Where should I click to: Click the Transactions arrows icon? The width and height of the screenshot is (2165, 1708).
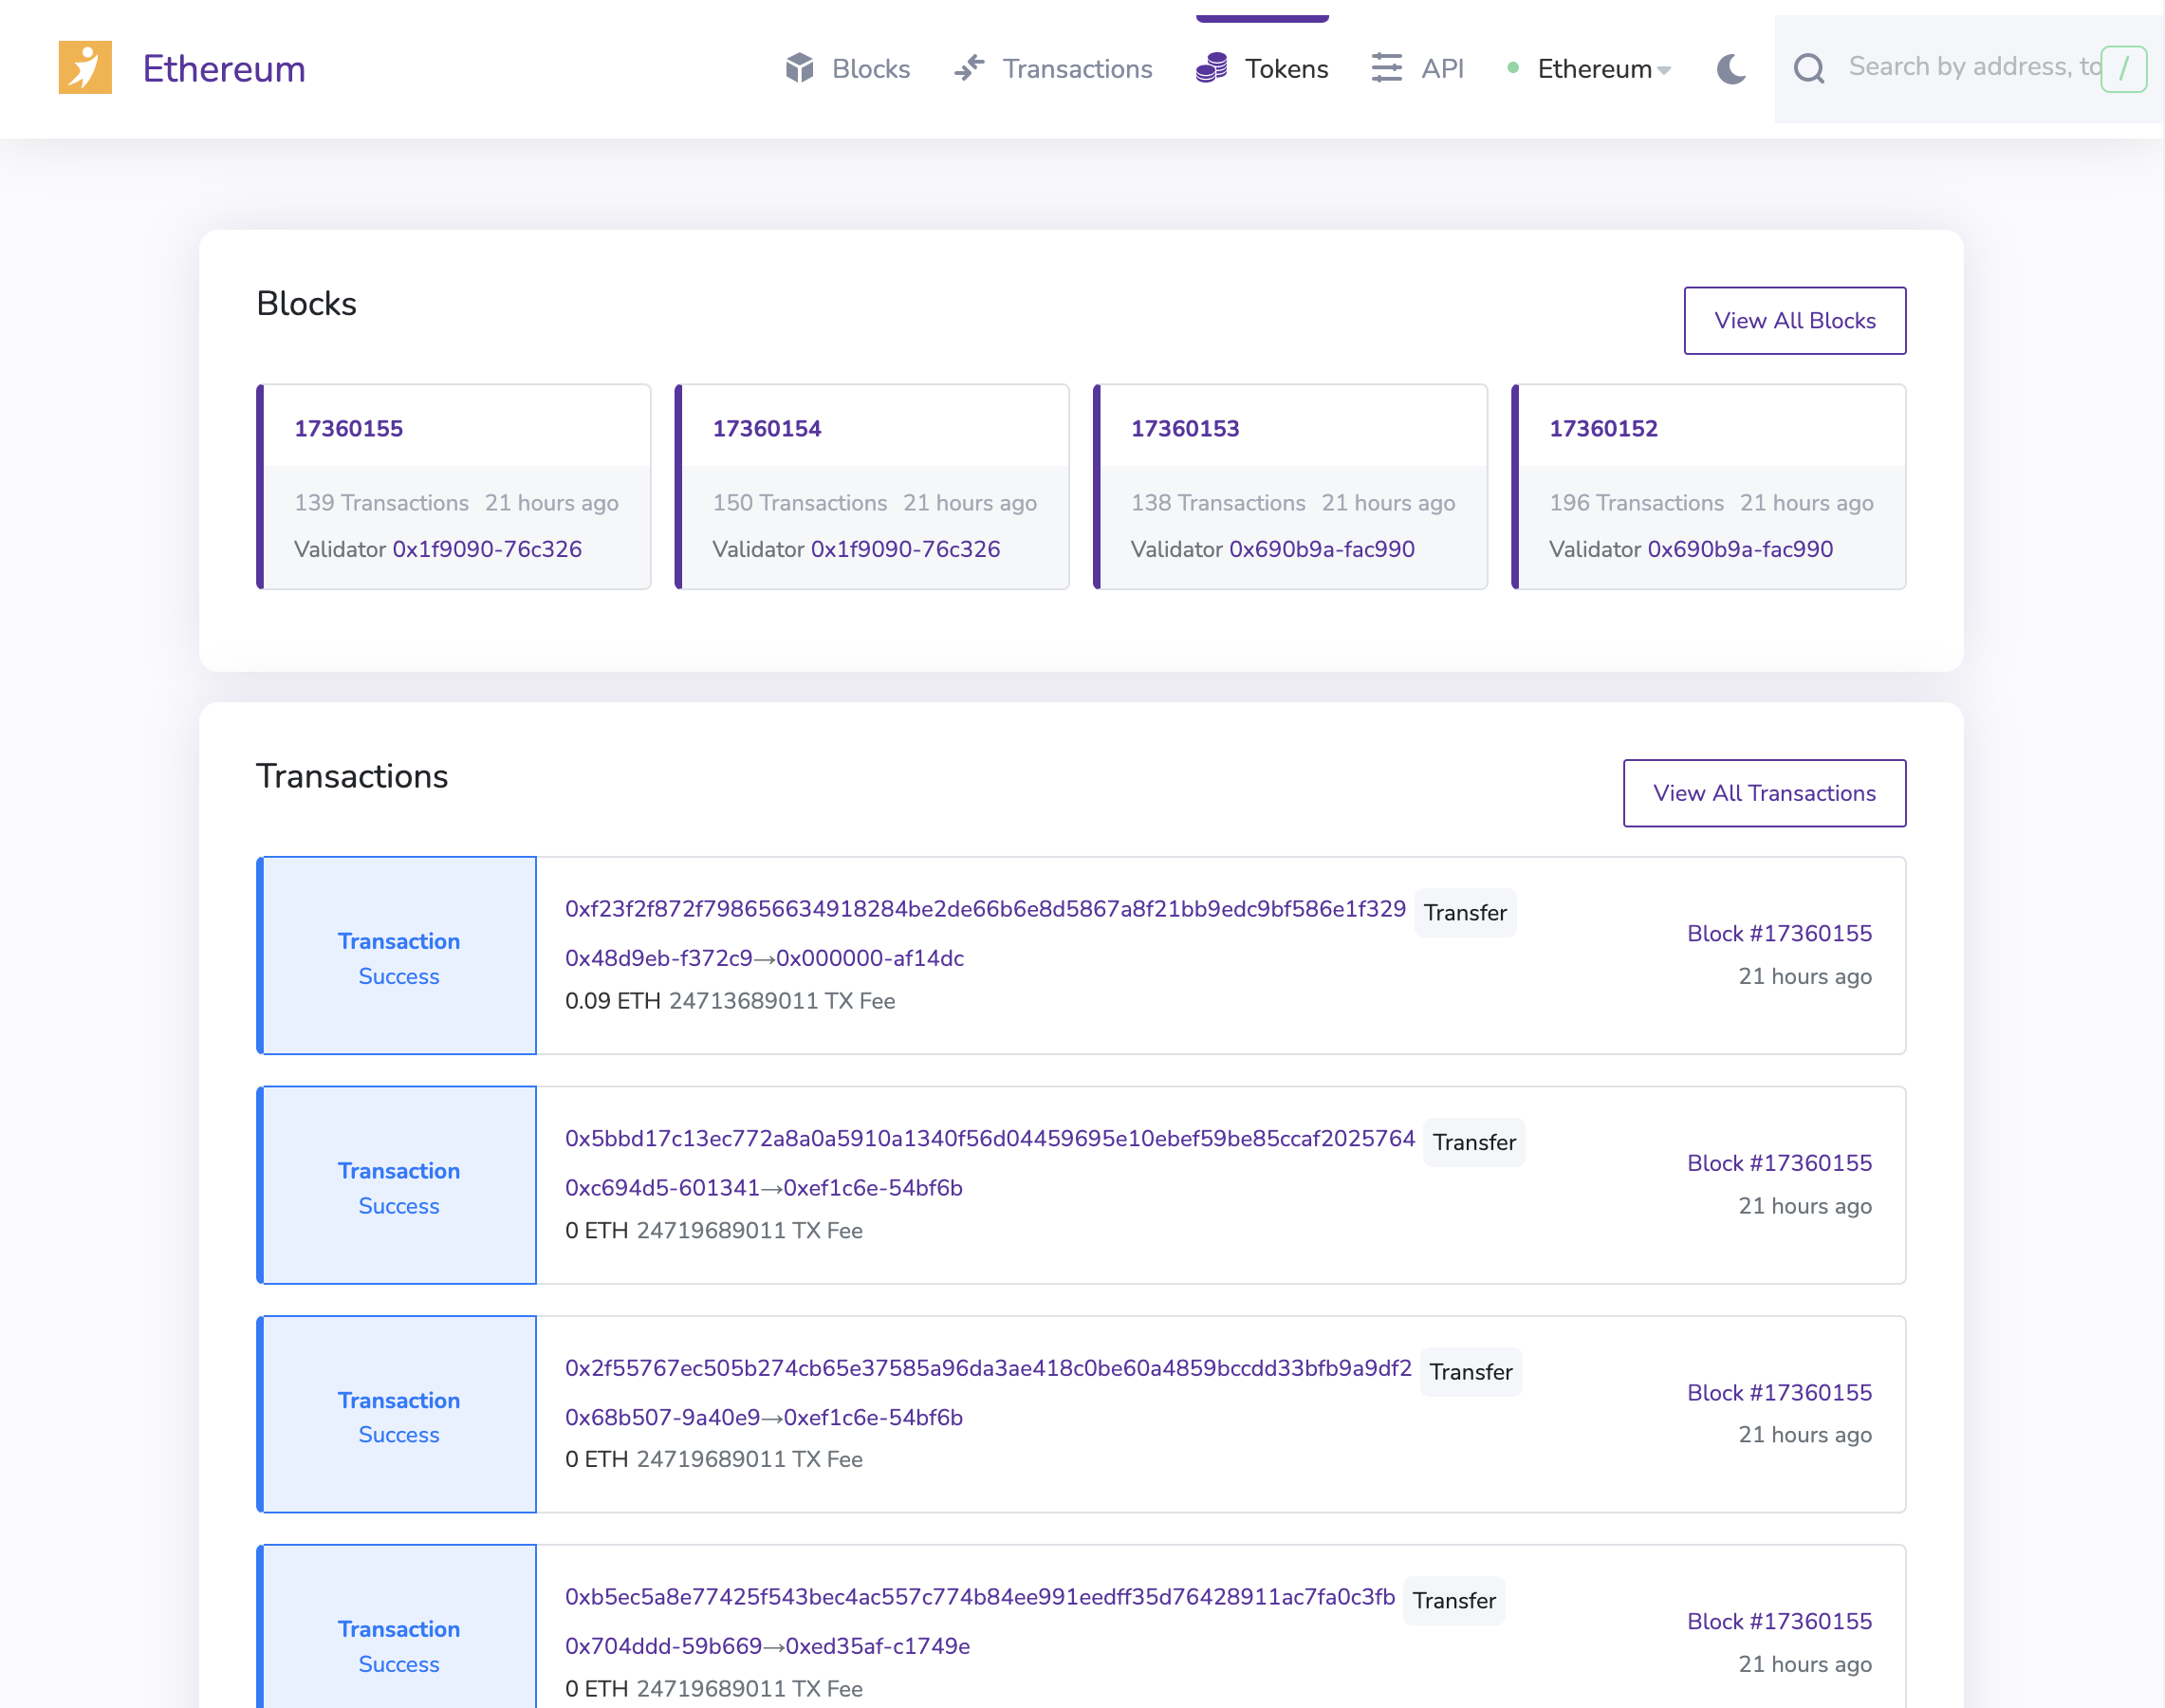(969, 68)
